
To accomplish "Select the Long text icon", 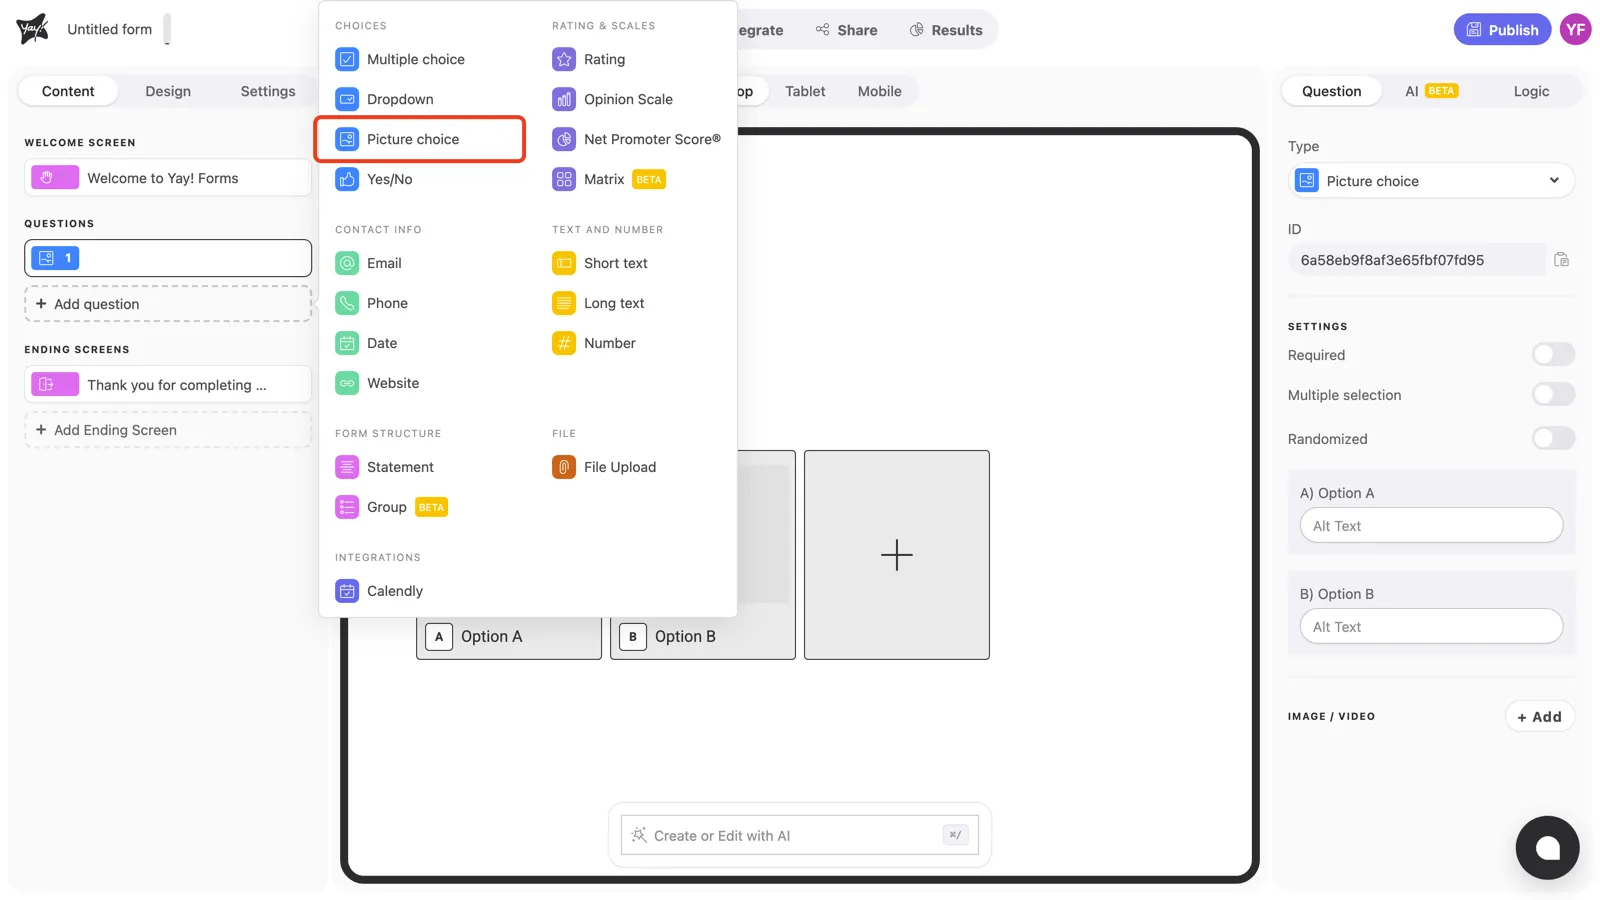I will tap(564, 303).
